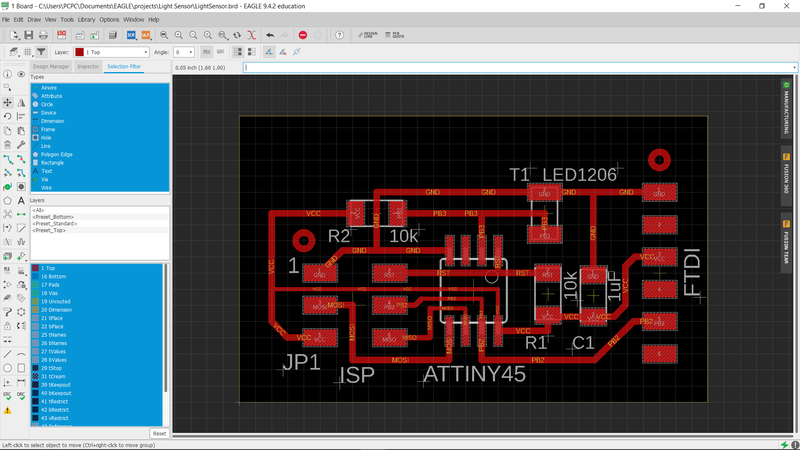Select the Ripup tool
Viewport: 800px width, 450px height.
pyautogui.click(x=21, y=159)
